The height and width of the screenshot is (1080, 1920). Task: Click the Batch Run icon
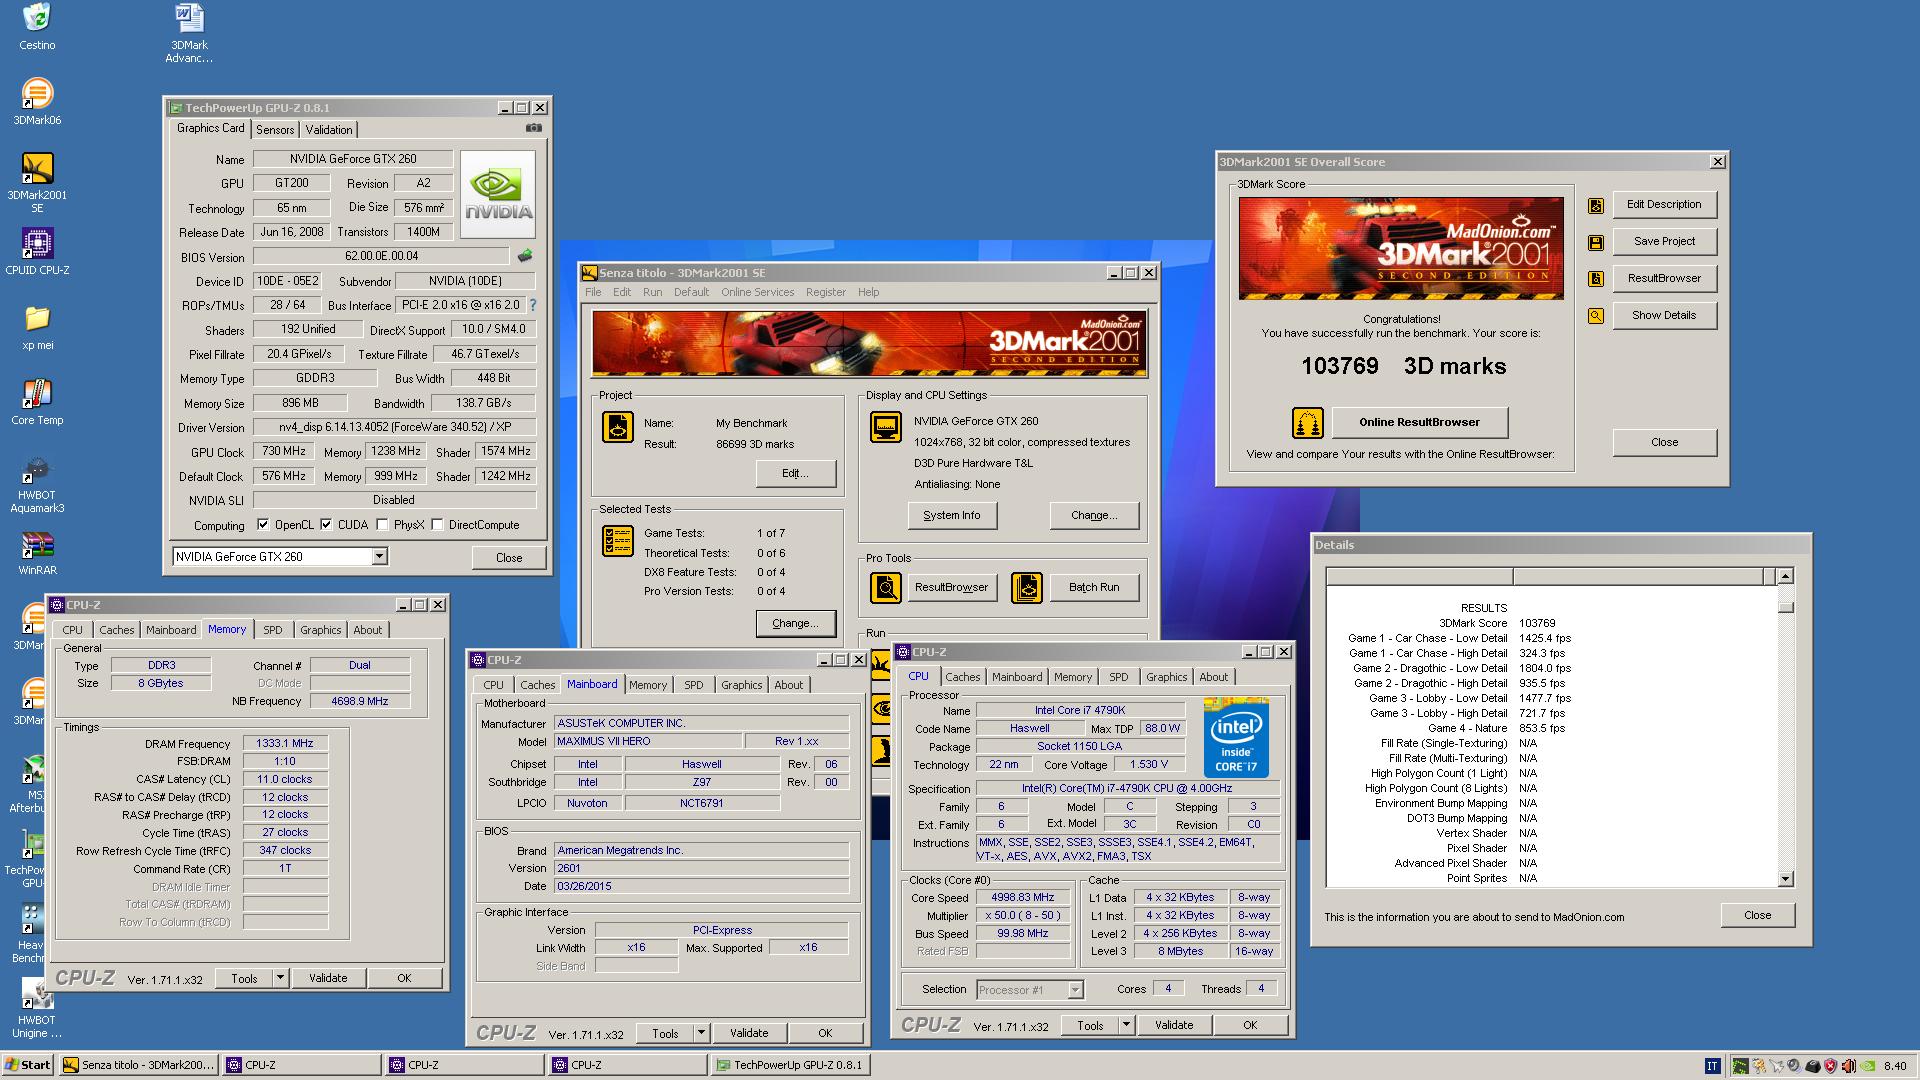pyautogui.click(x=1027, y=588)
